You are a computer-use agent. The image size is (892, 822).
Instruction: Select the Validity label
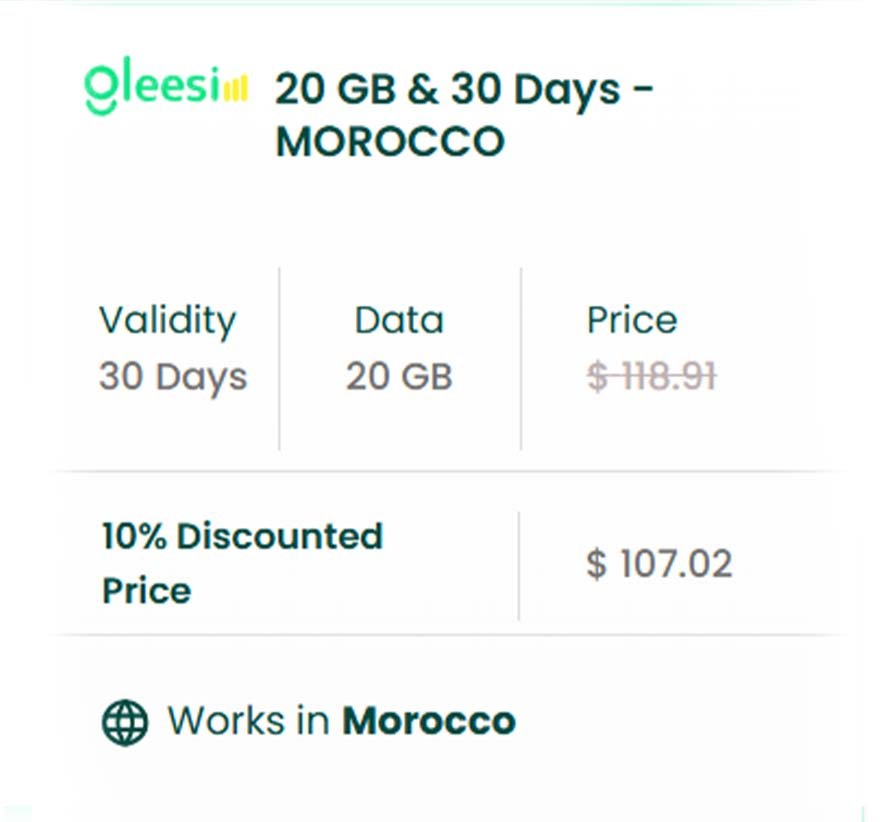[167, 320]
